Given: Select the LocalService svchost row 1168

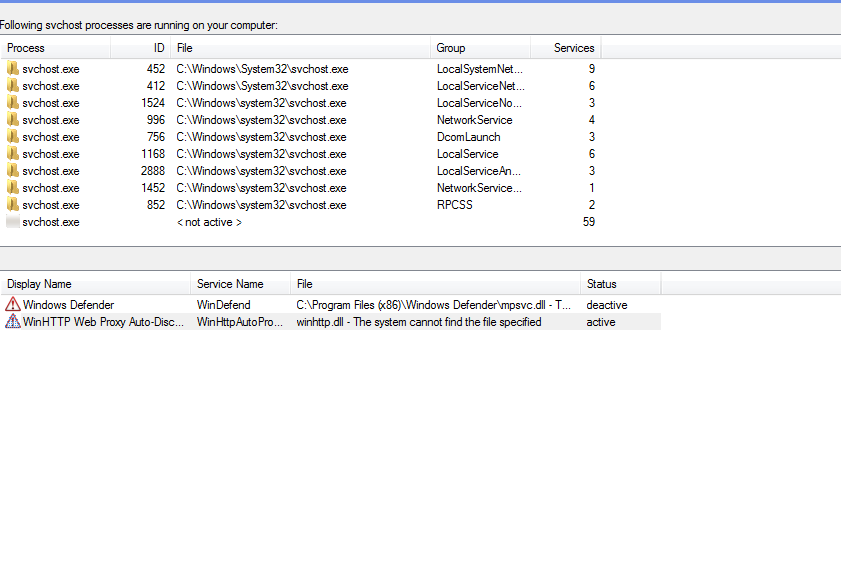Looking at the screenshot, I should 300,154.
